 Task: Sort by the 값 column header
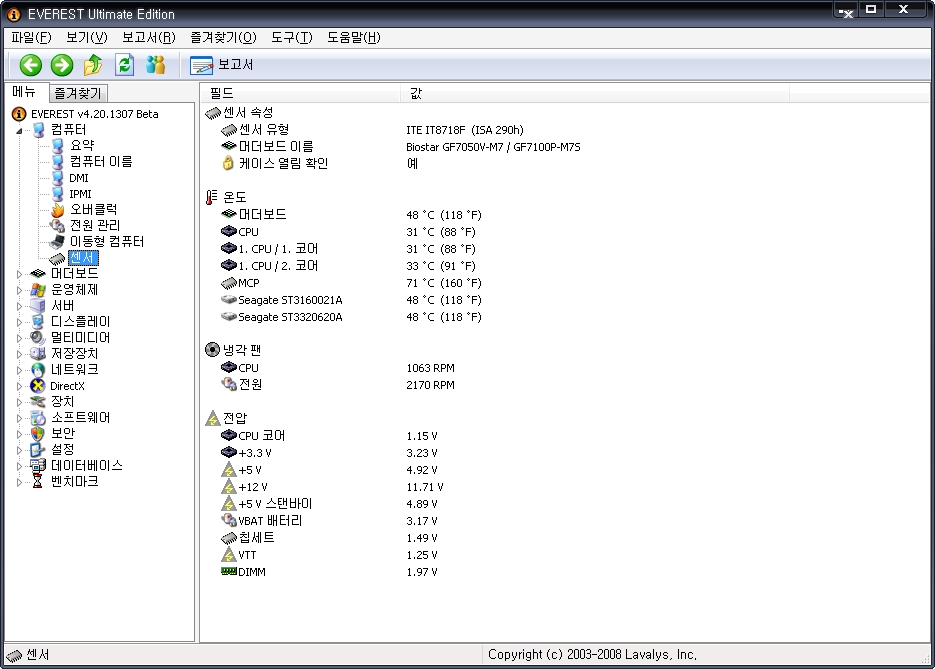[x=595, y=93]
